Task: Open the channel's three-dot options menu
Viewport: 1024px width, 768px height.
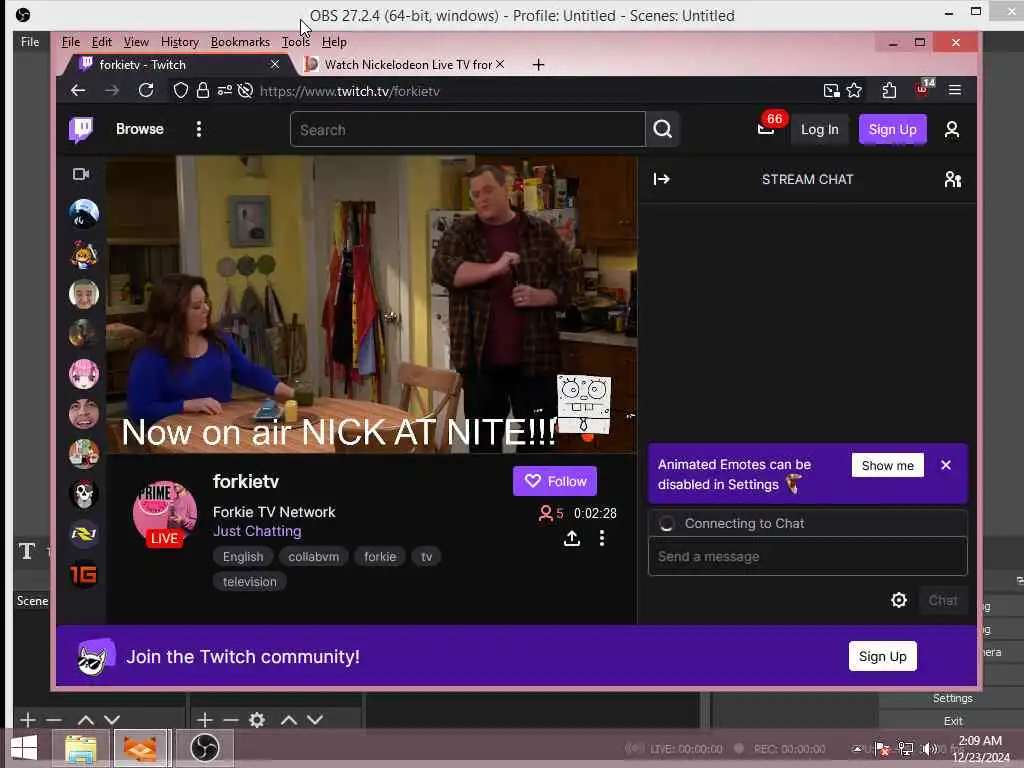Action: point(602,538)
